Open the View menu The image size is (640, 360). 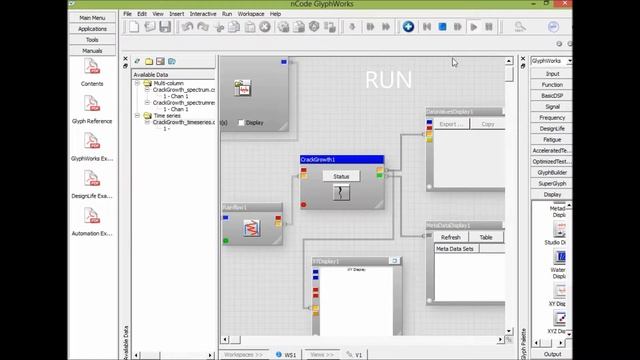tap(158, 14)
